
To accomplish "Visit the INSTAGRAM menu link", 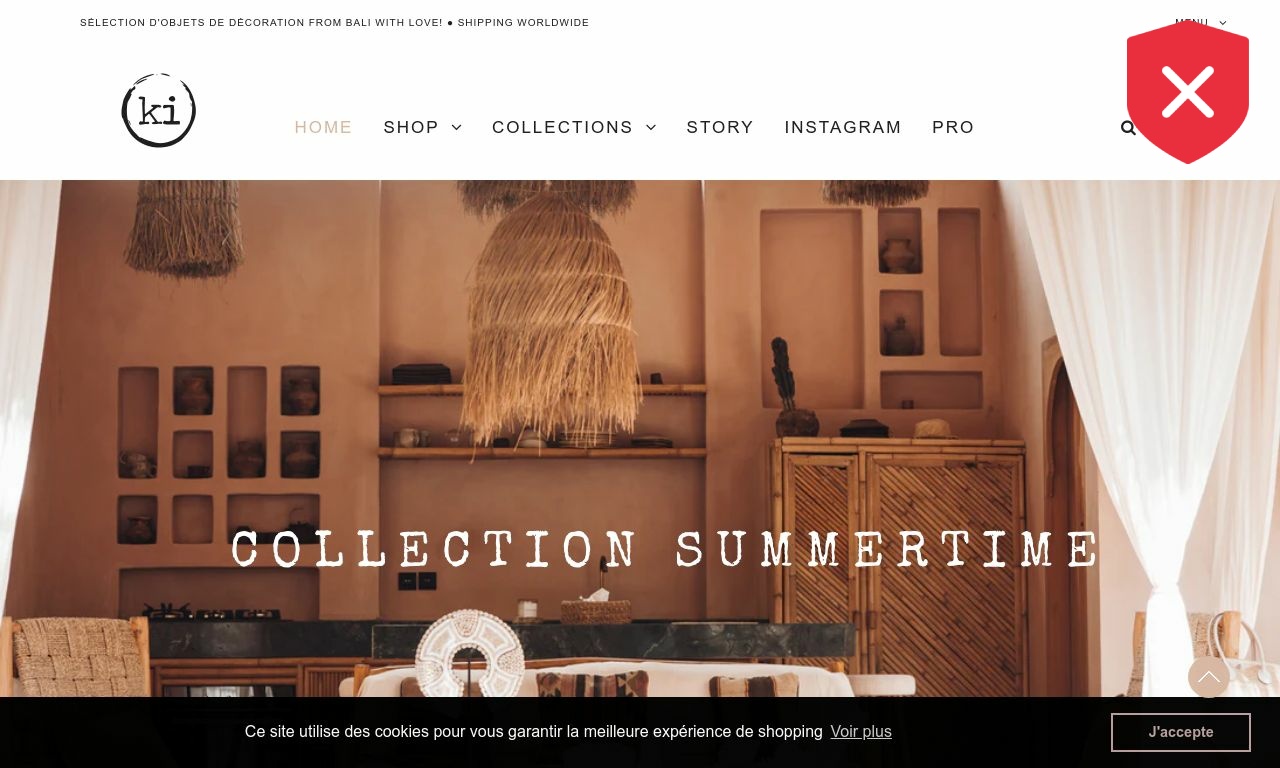I will 843,127.
